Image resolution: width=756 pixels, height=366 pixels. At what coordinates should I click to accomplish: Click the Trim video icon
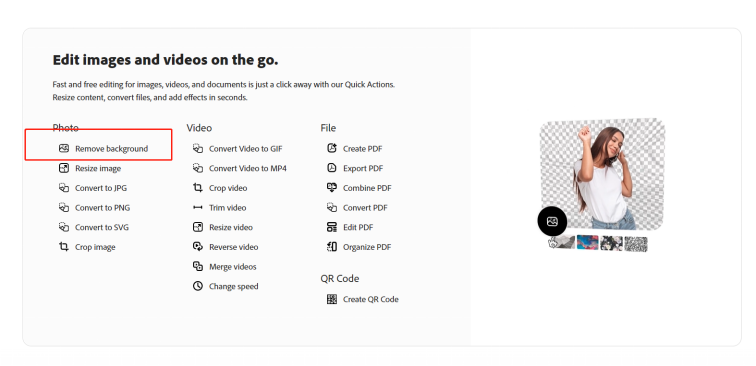198,207
